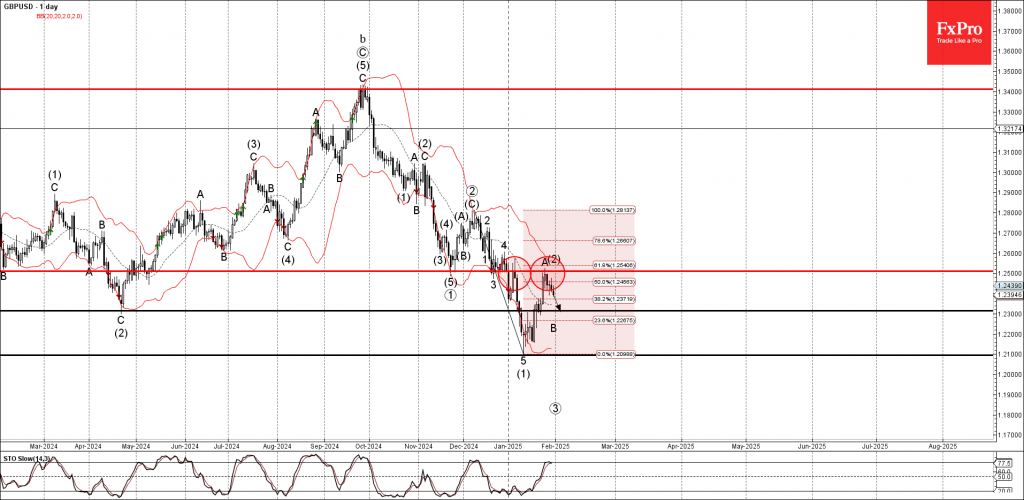Click Feb-2025 on the date axis
The height and width of the screenshot is (500, 1024).
(555, 444)
